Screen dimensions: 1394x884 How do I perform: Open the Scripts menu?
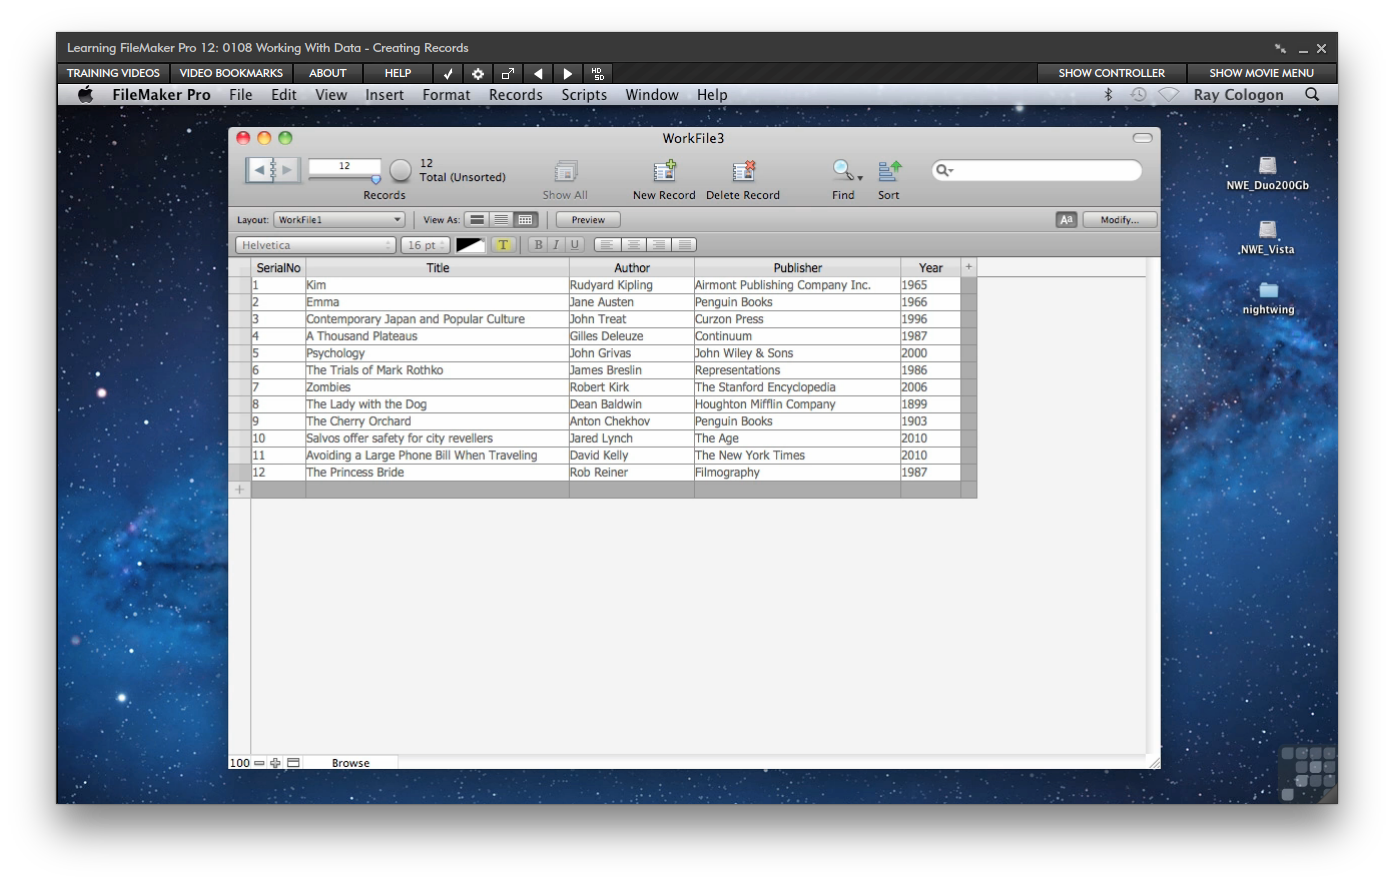point(584,95)
